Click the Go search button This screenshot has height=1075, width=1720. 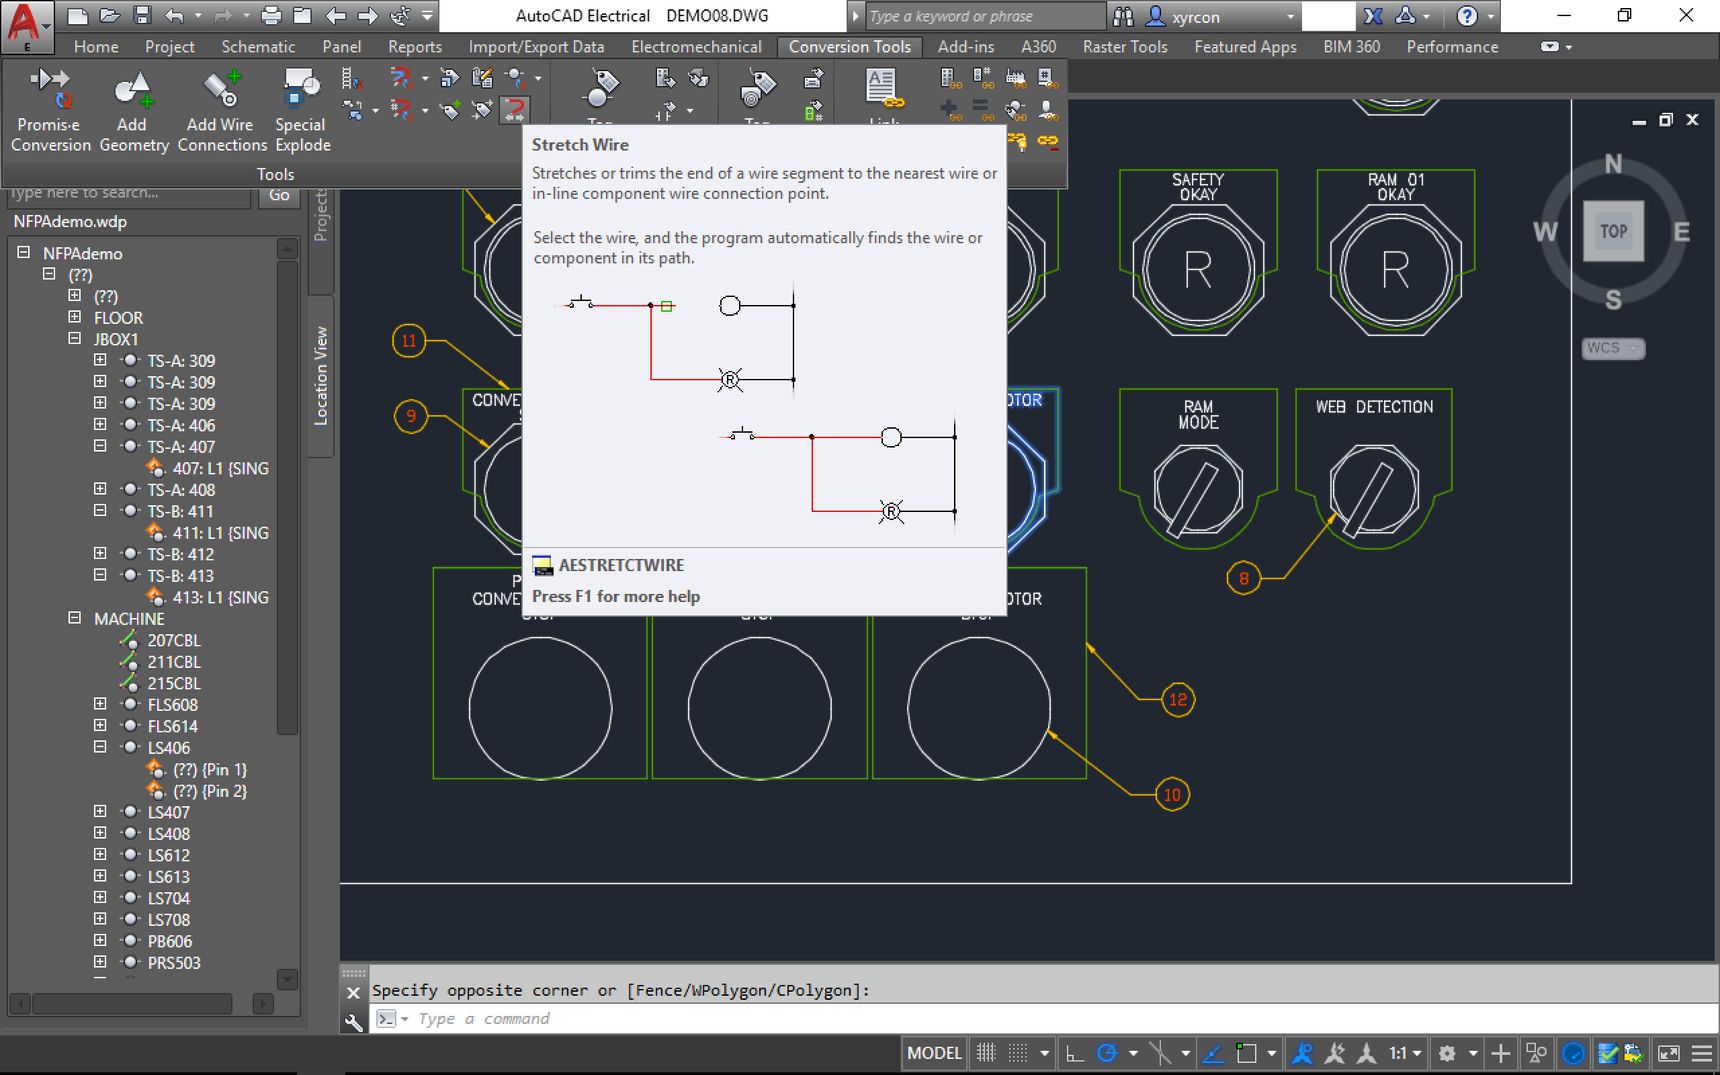(x=279, y=196)
